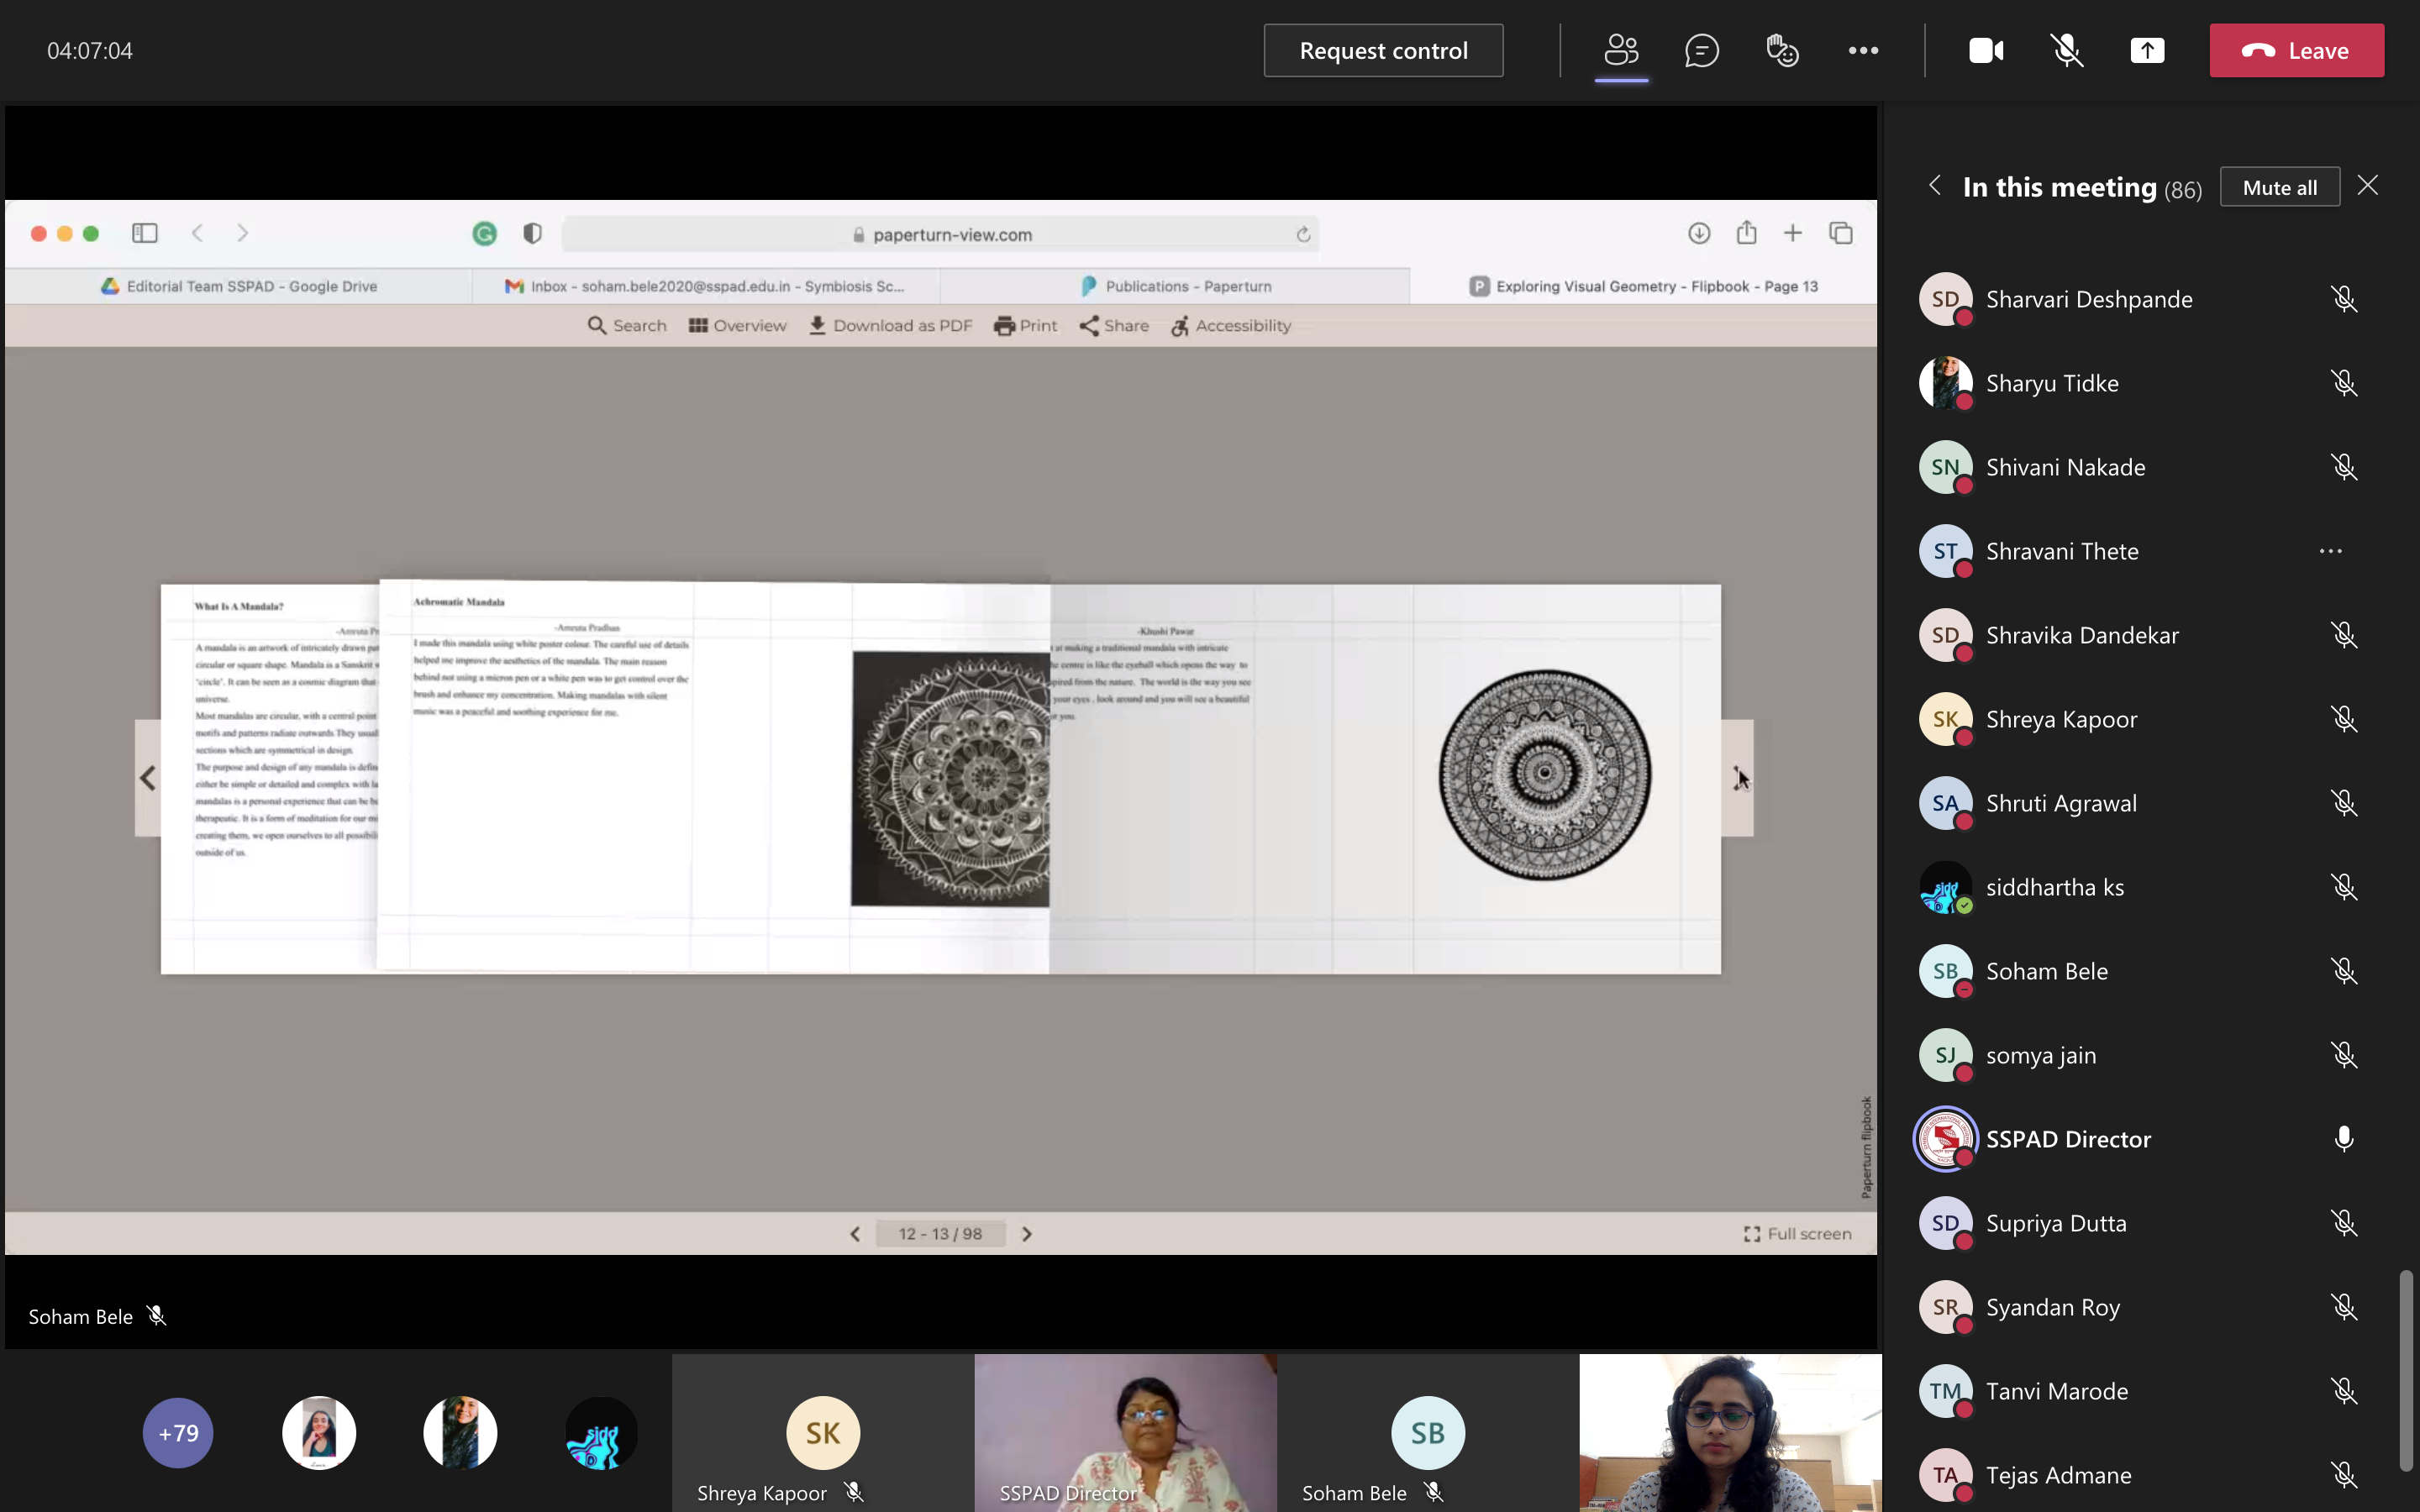The height and width of the screenshot is (1512, 2420).
Task: Switch to the Inbox Gmail tab
Action: pyautogui.click(x=705, y=286)
